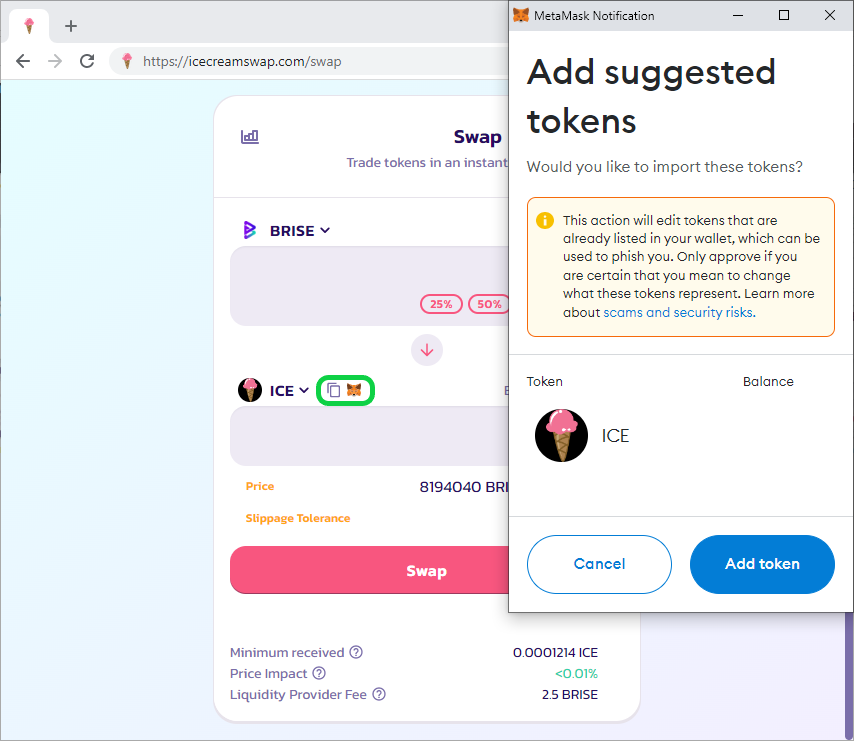The width and height of the screenshot is (854, 741).
Task: Select the 50% amount chip
Action: (489, 304)
